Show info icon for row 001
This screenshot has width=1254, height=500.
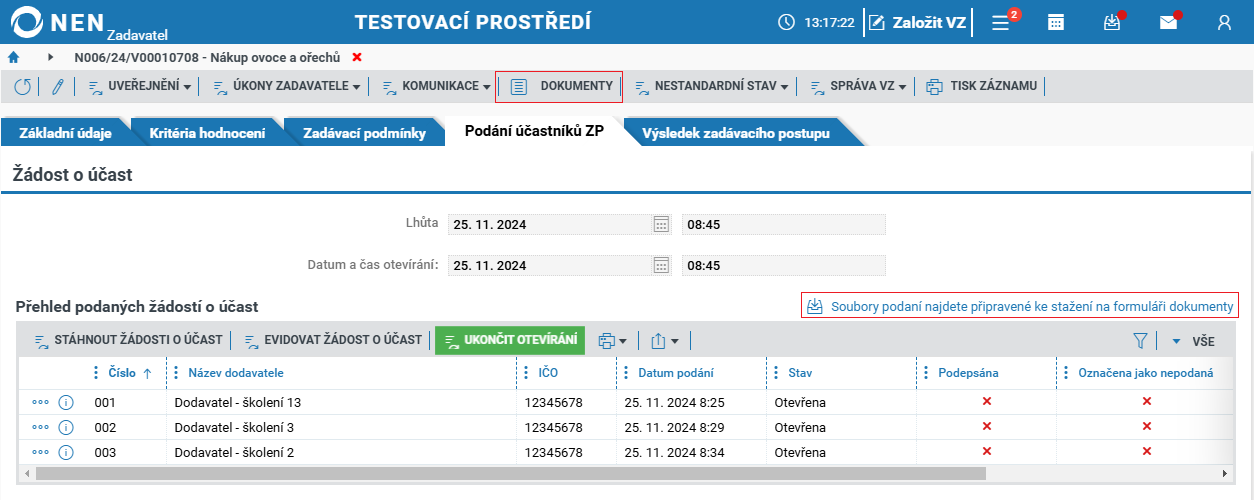66,402
